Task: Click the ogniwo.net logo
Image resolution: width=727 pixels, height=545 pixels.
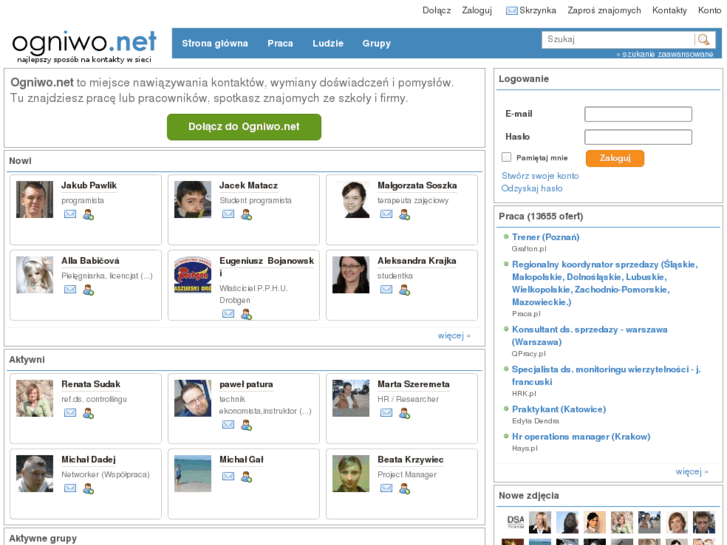Action: point(84,46)
